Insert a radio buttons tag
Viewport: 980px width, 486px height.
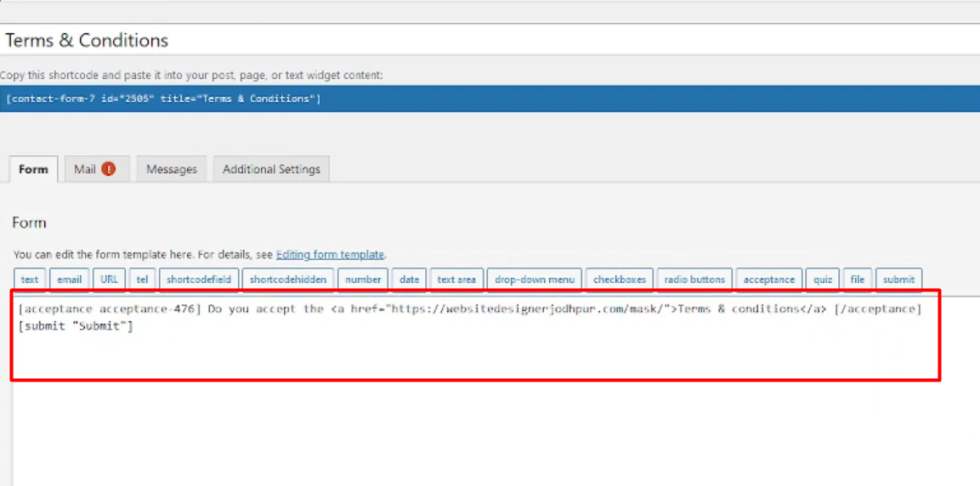pos(695,279)
